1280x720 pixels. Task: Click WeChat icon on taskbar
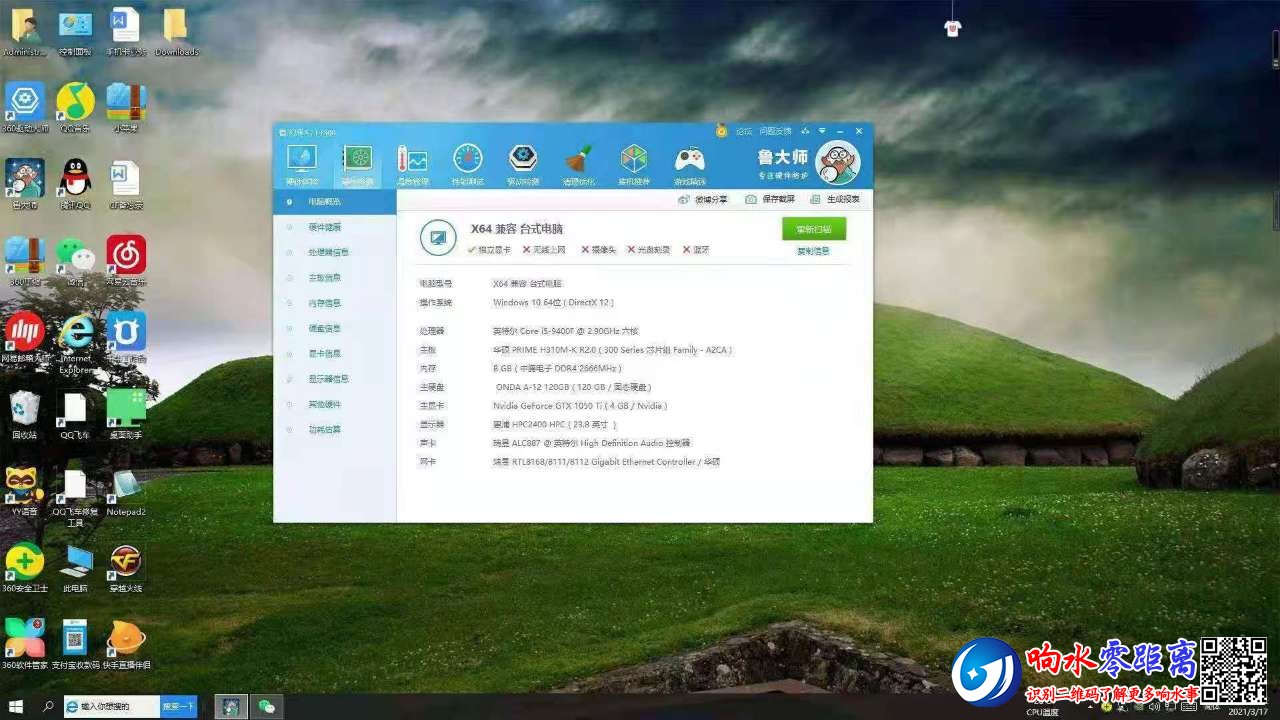[x=266, y=706]
